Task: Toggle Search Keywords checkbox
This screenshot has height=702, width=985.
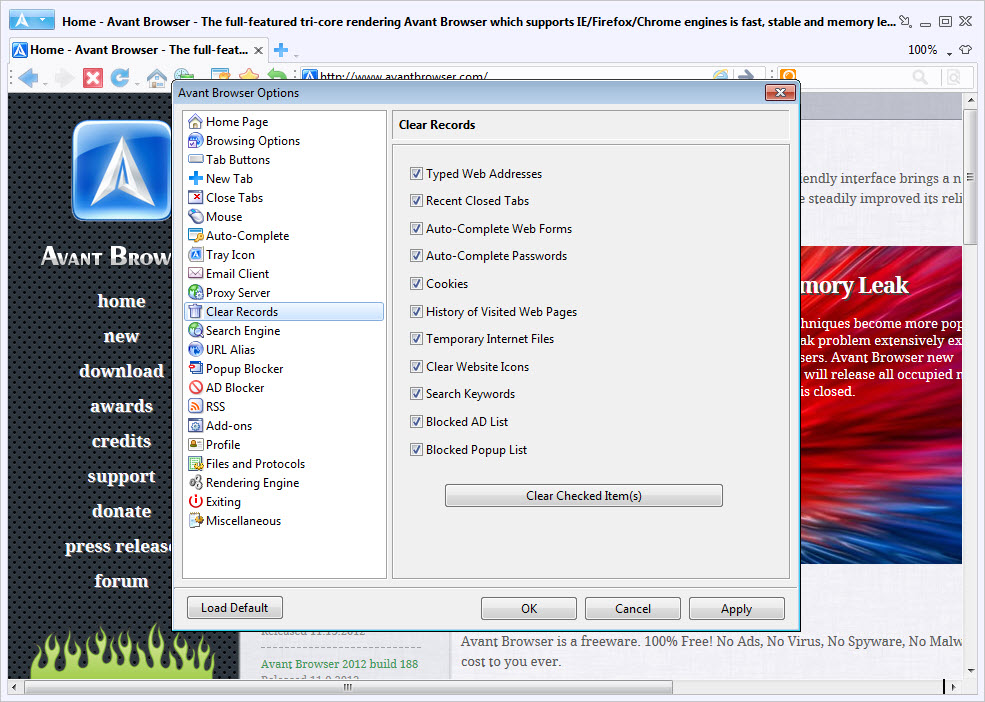Action: click(x=416, y=393)
